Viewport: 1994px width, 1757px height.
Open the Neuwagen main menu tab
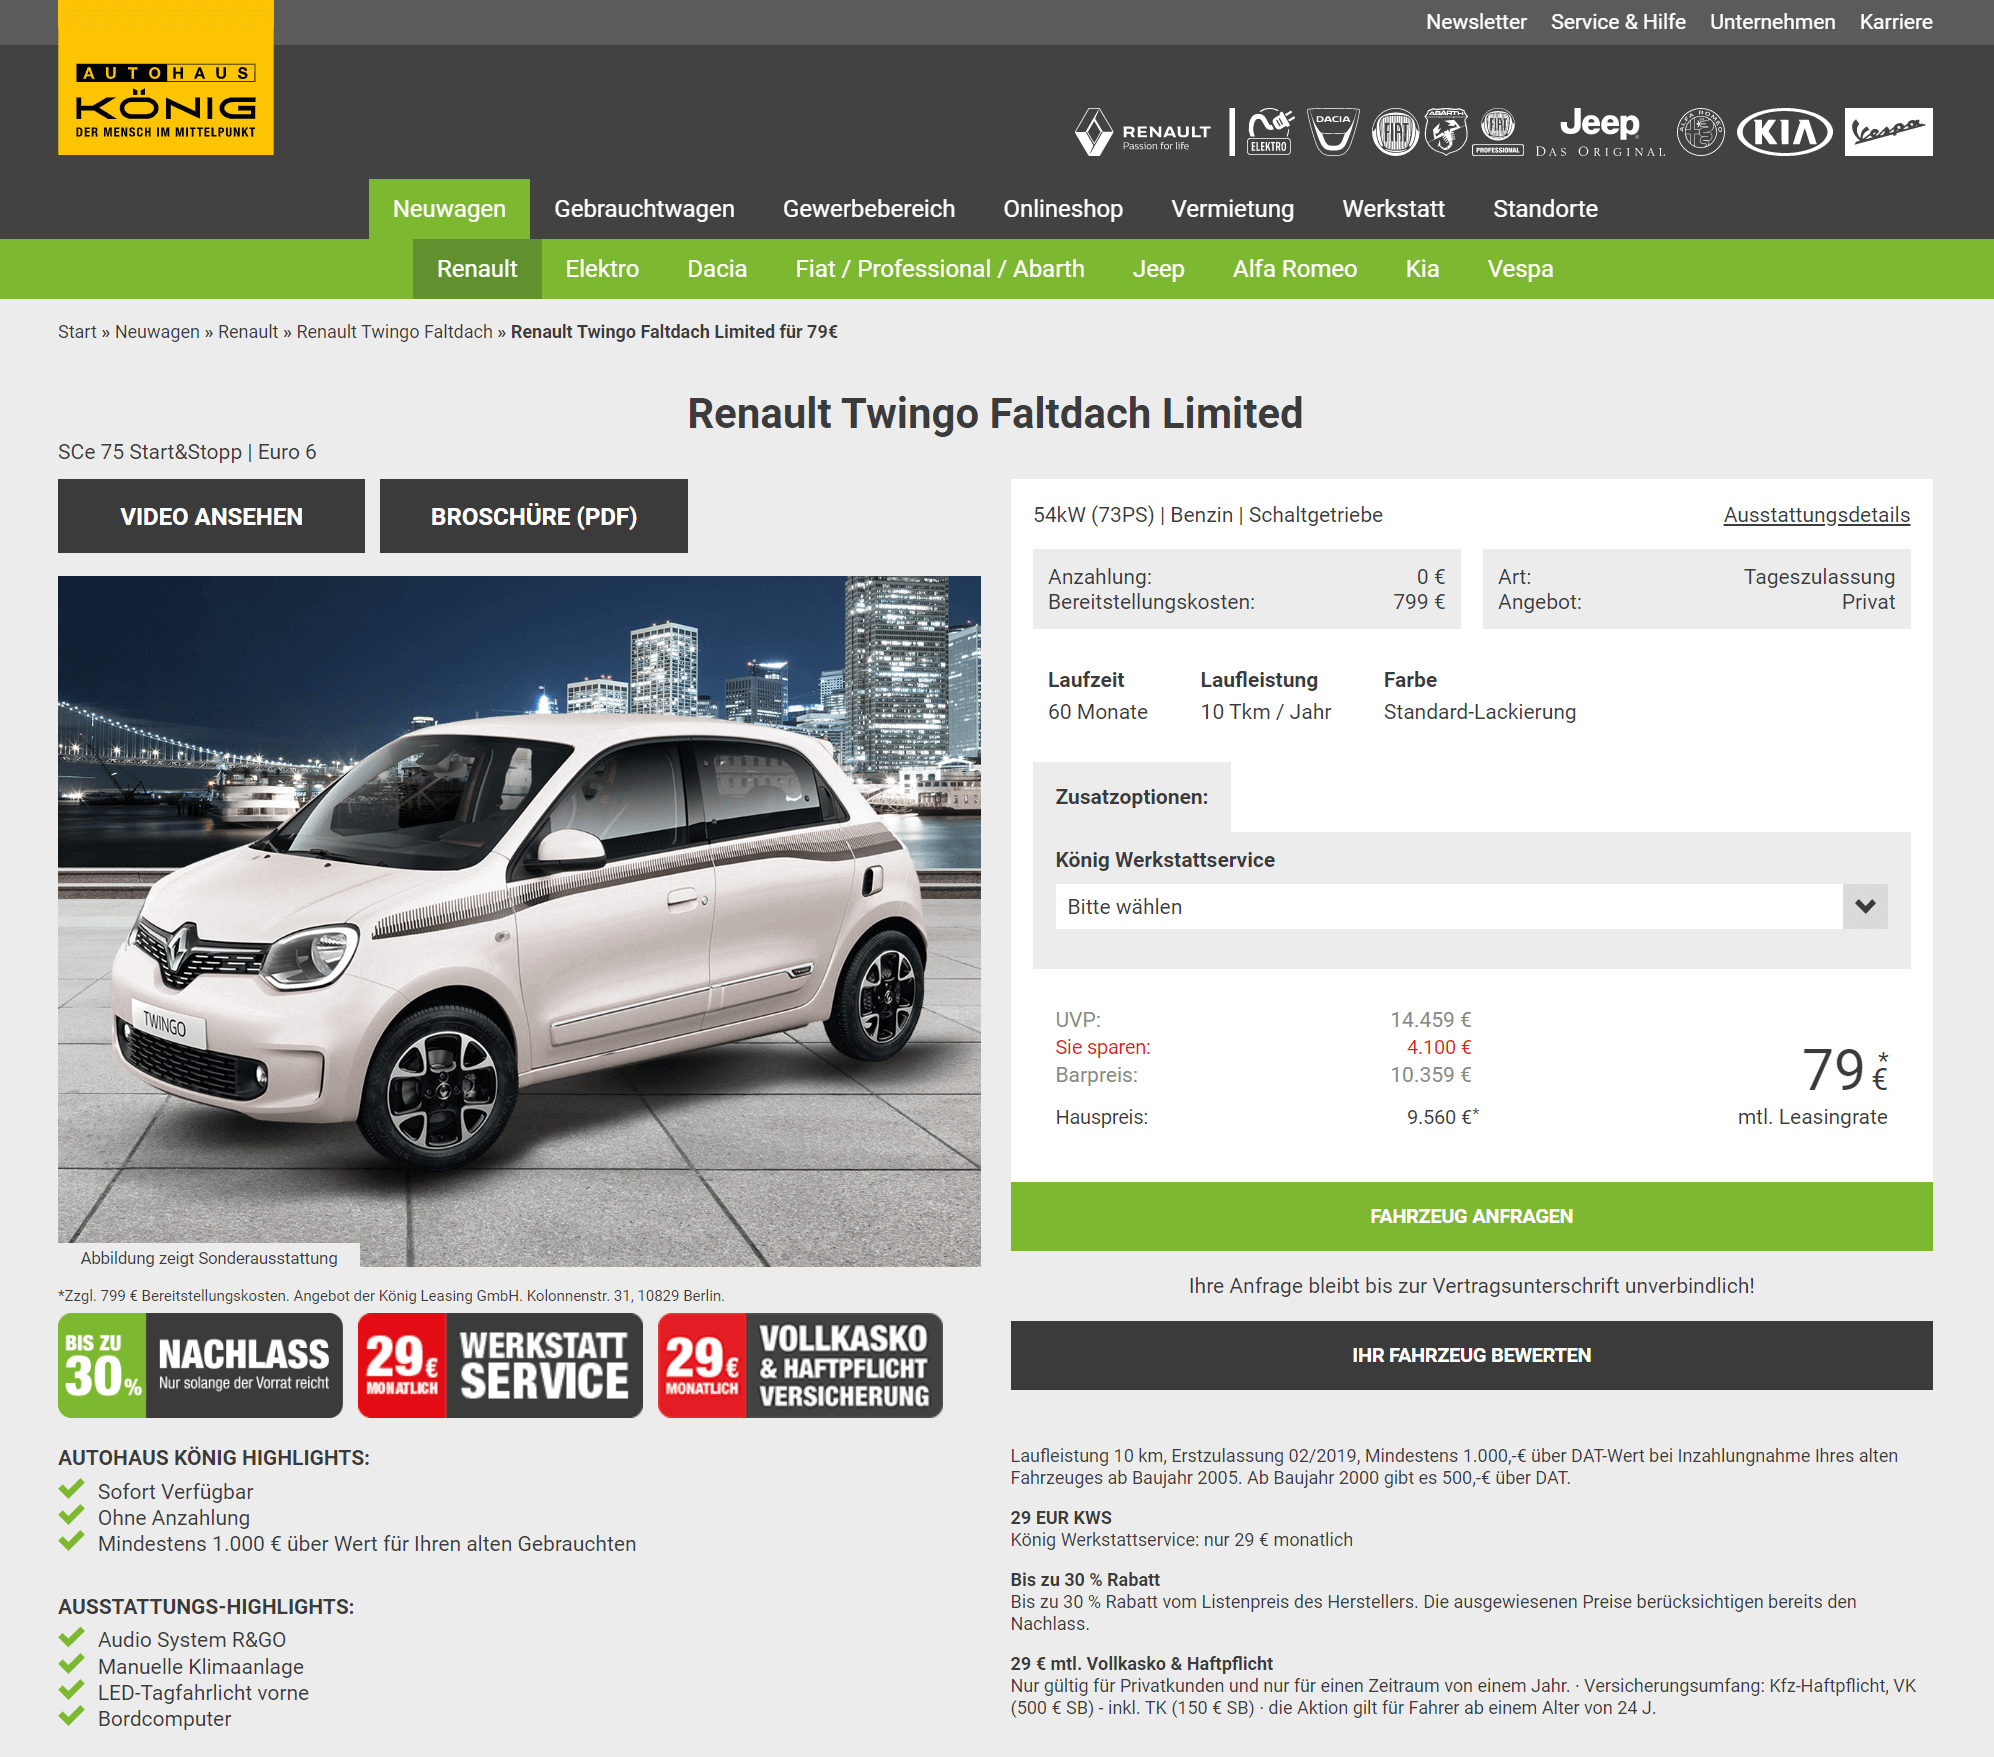coord(449,209)
